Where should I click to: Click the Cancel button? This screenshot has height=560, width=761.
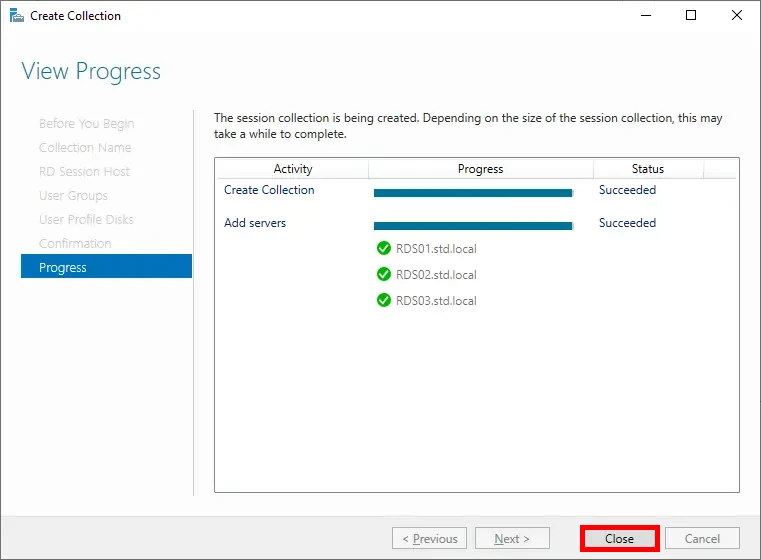point(701,538)
